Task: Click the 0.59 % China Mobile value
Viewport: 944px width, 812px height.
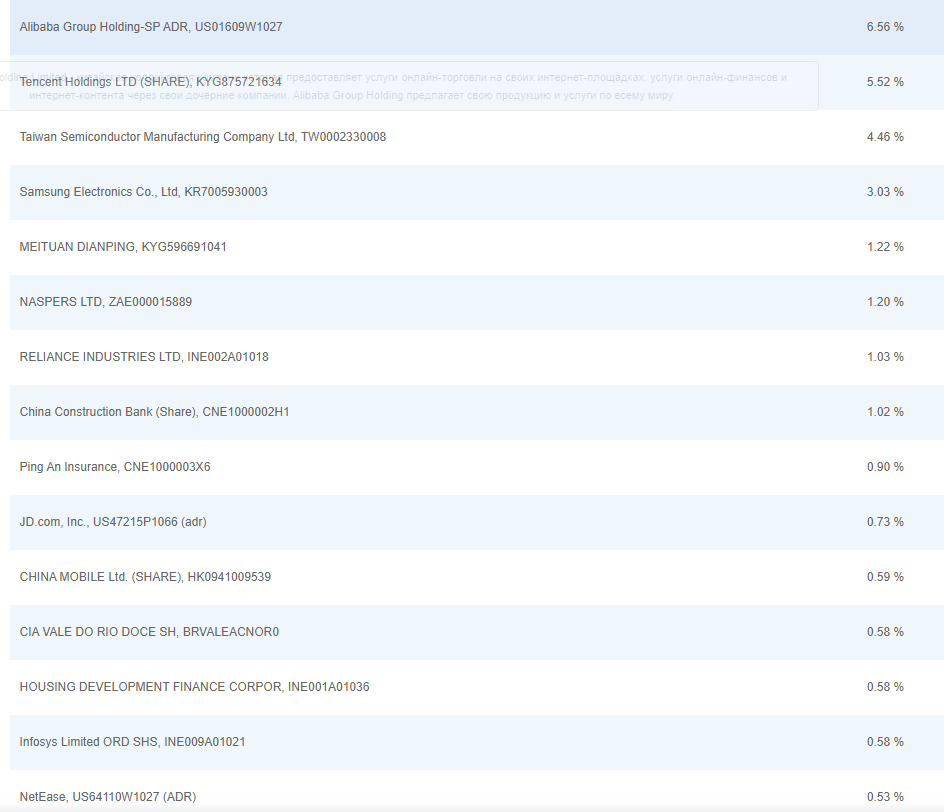Action: (x=885, y=577)
